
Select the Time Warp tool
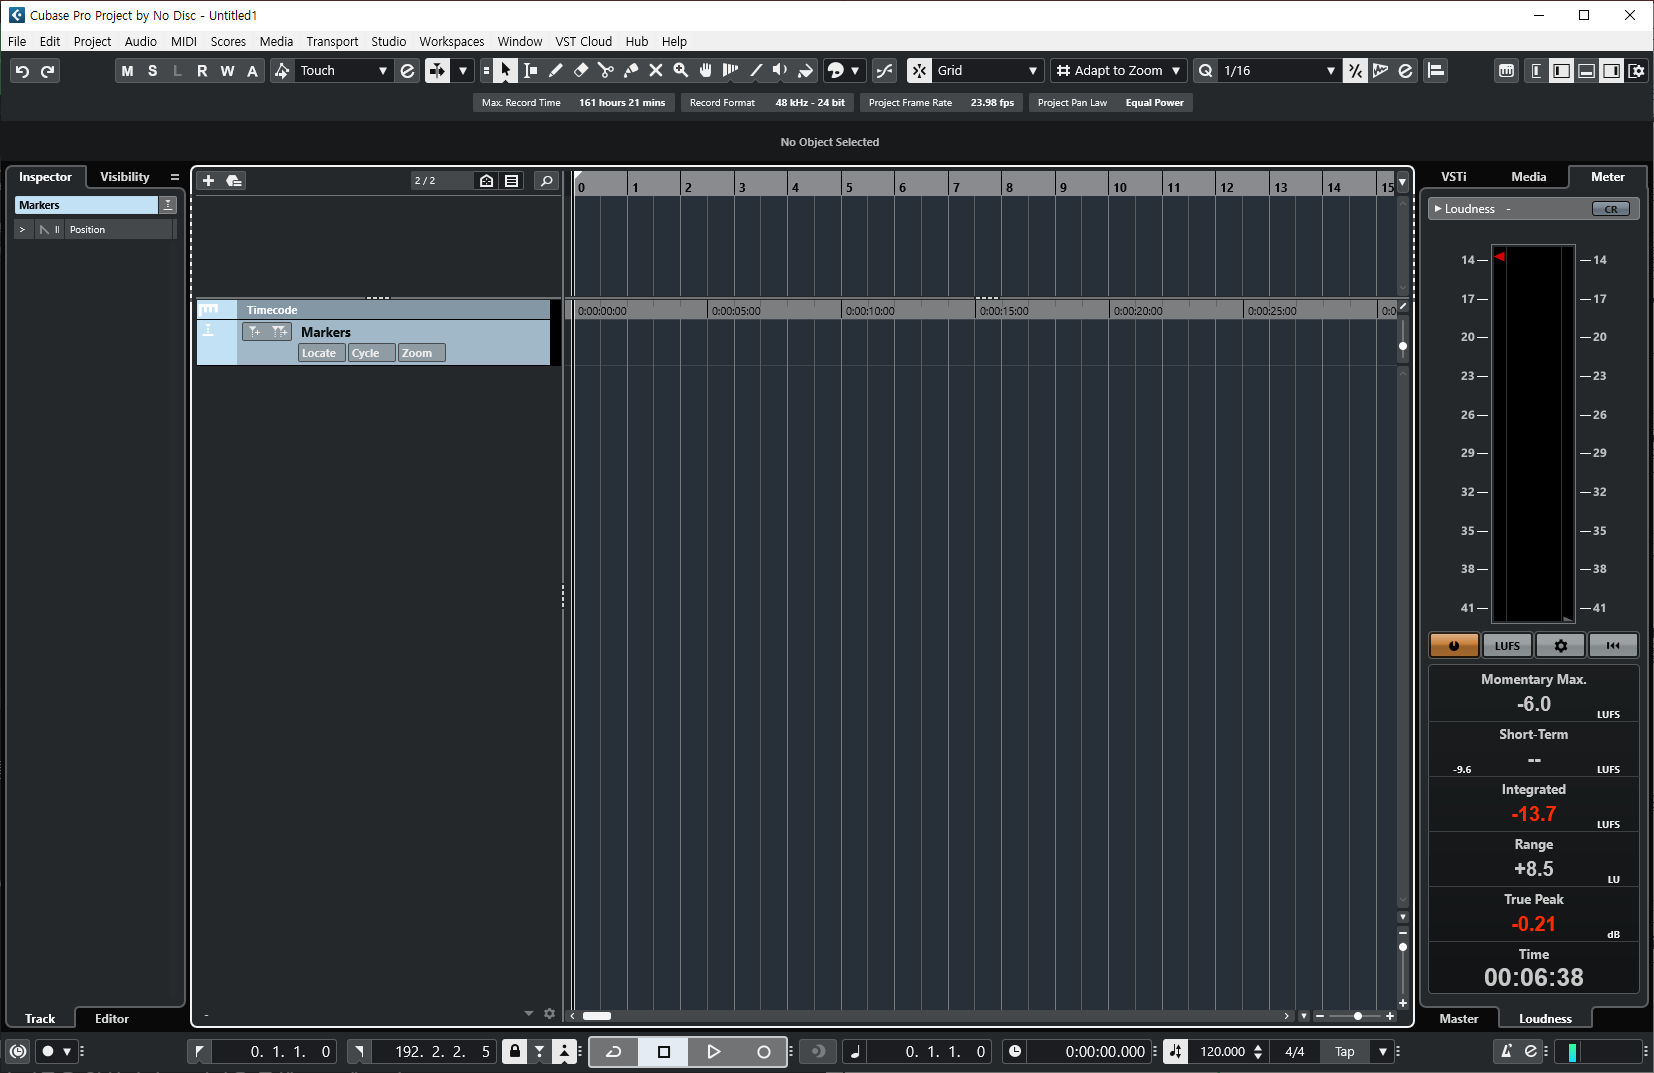click(731, 71)
